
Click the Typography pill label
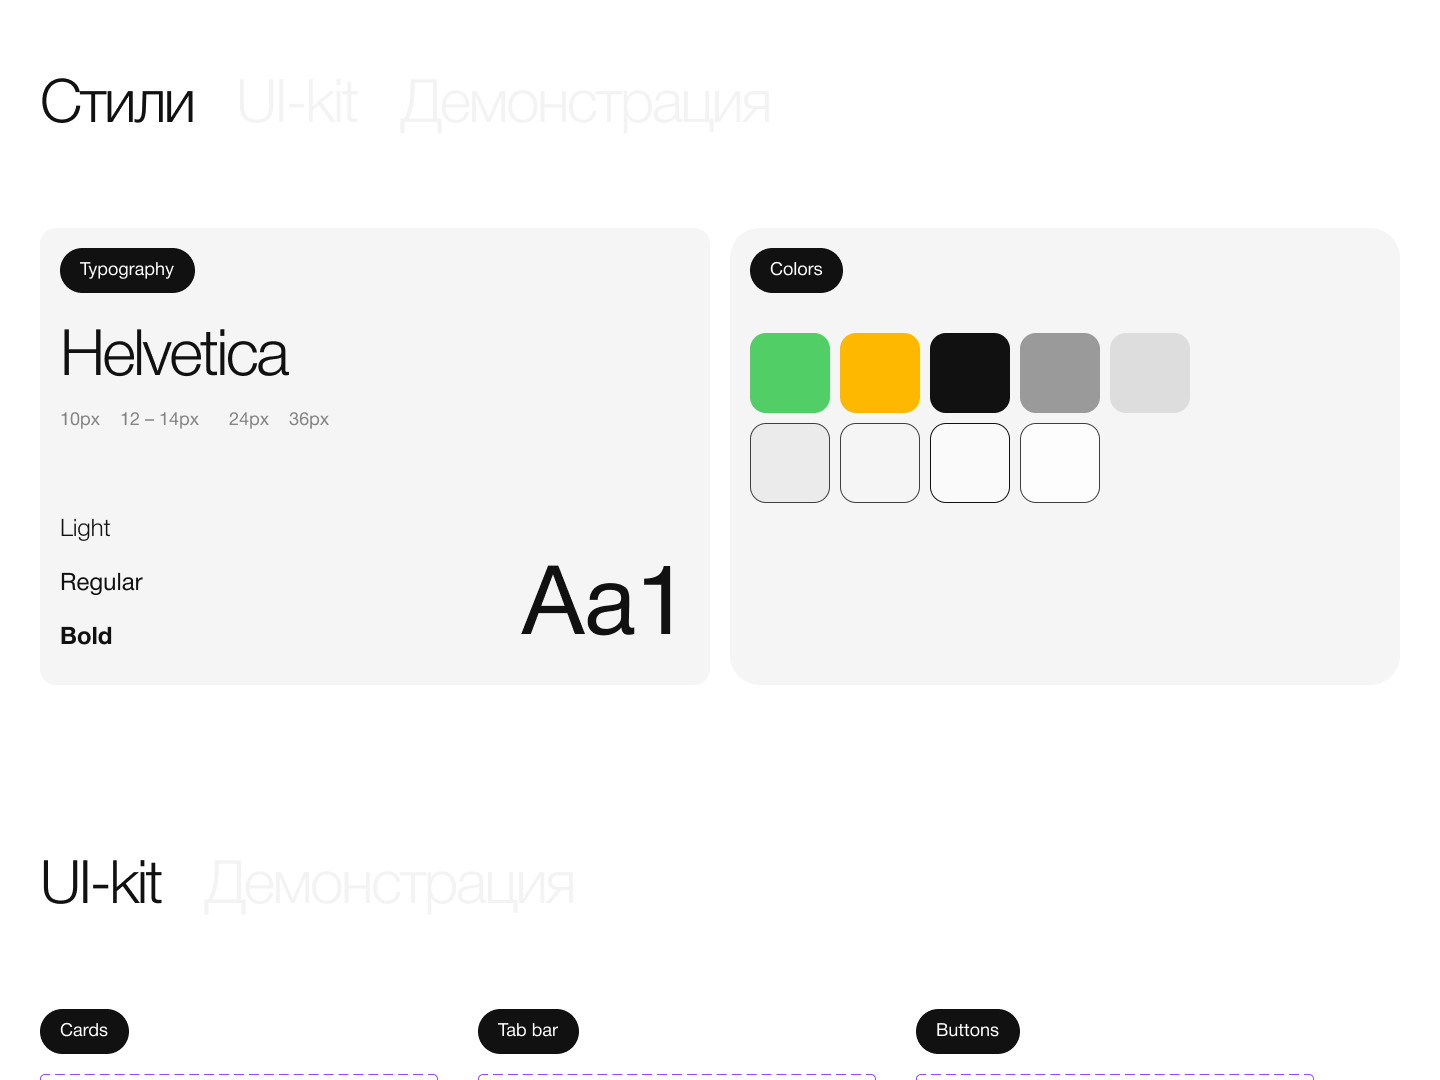[127, 270]
